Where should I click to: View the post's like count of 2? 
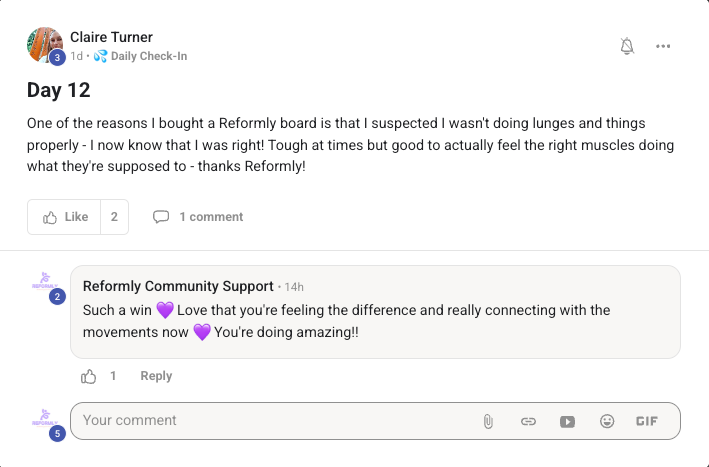point(114,217)
